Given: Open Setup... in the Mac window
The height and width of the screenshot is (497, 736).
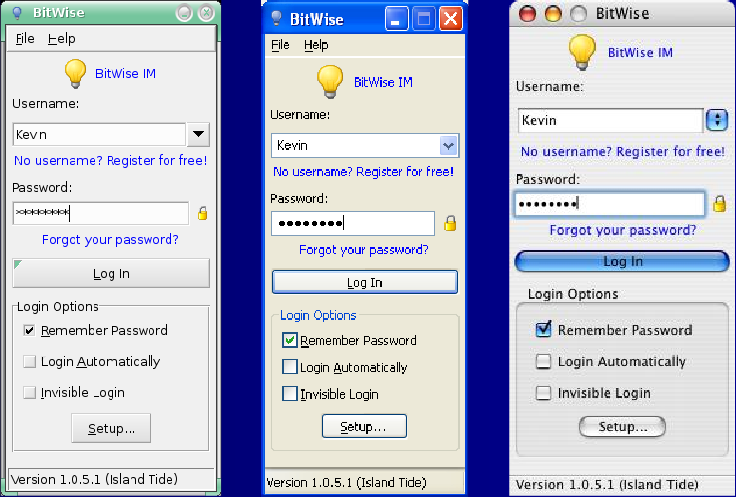Looking at the screenshot, I should 622,427.
